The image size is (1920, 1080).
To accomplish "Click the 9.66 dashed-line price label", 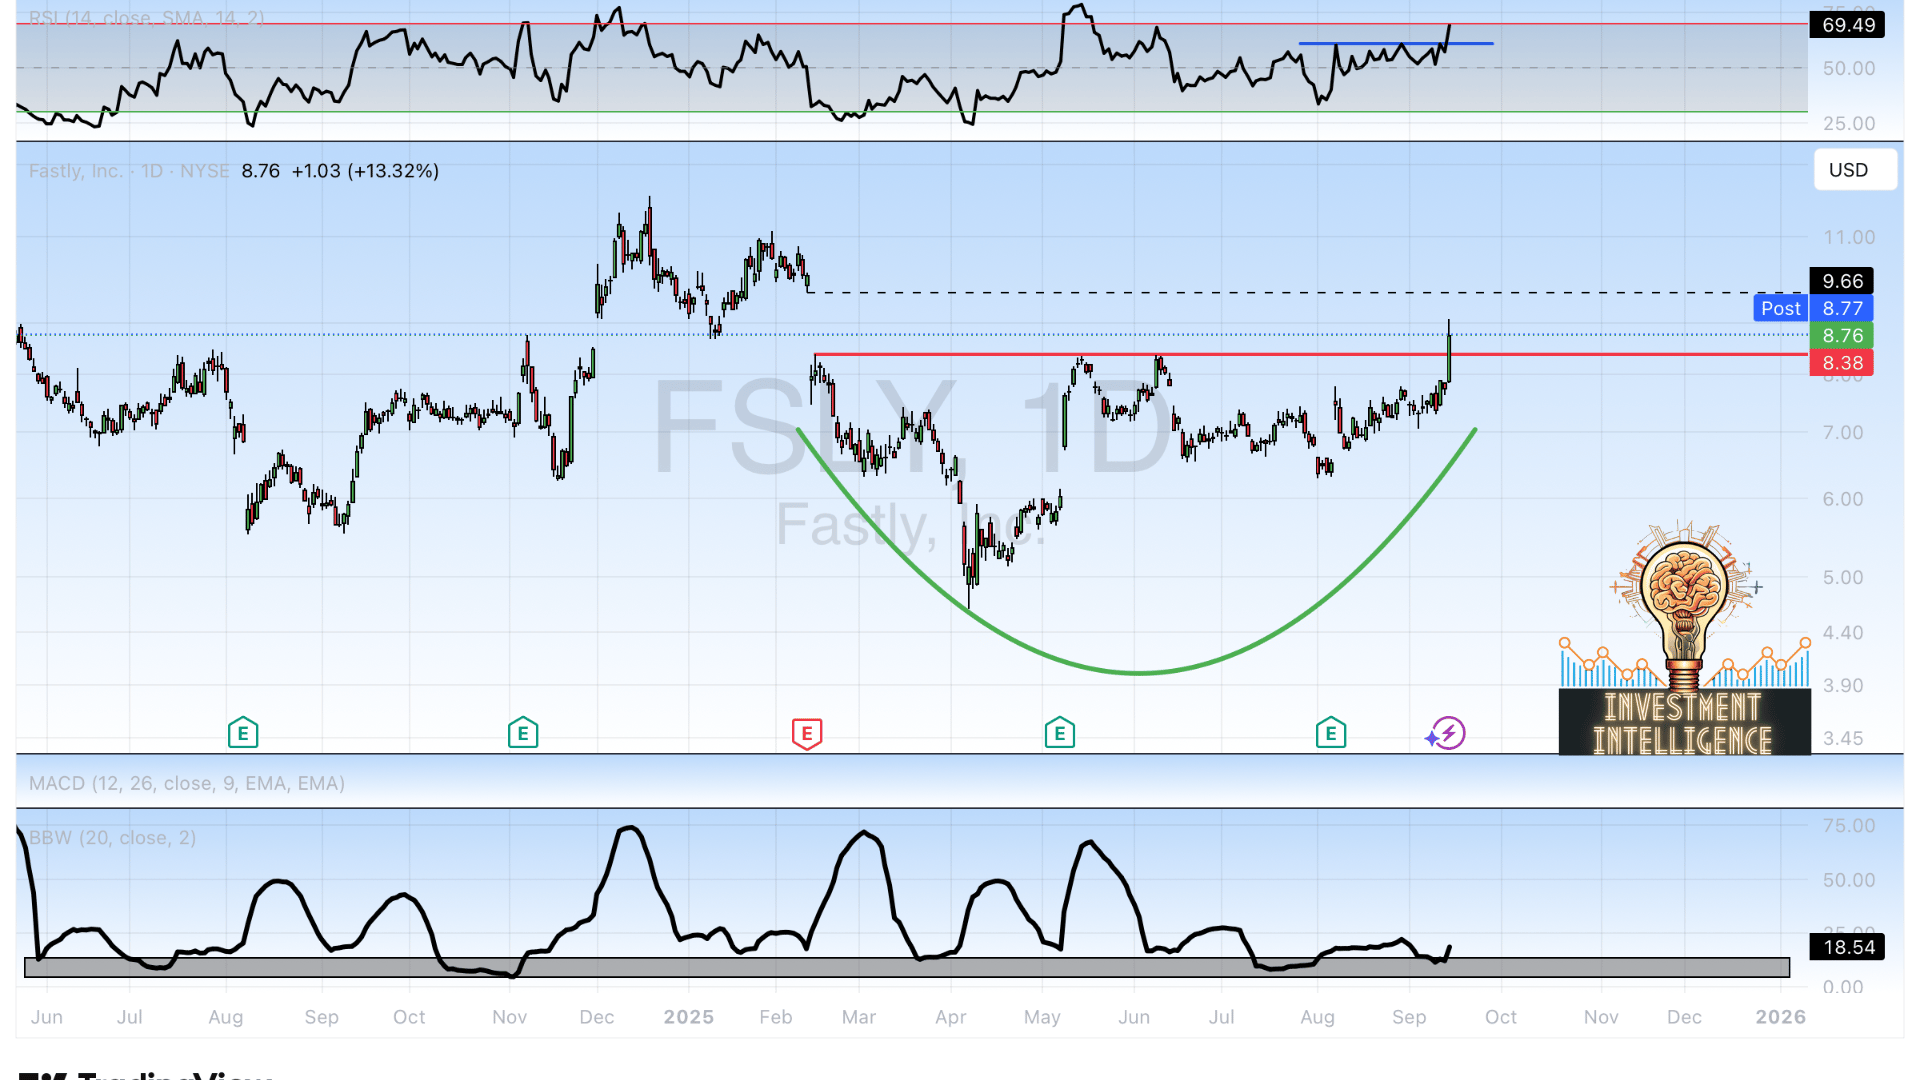I will (1841, 281).
